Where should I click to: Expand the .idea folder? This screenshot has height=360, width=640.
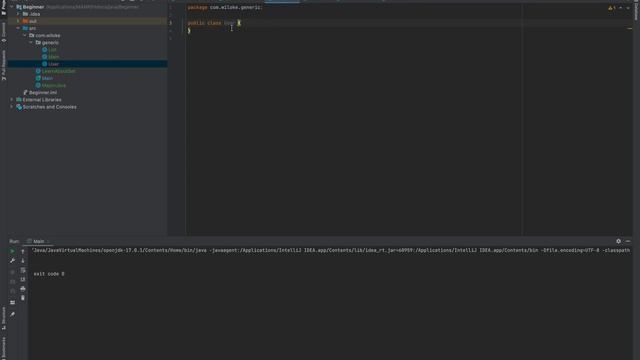tap(18, 14)
